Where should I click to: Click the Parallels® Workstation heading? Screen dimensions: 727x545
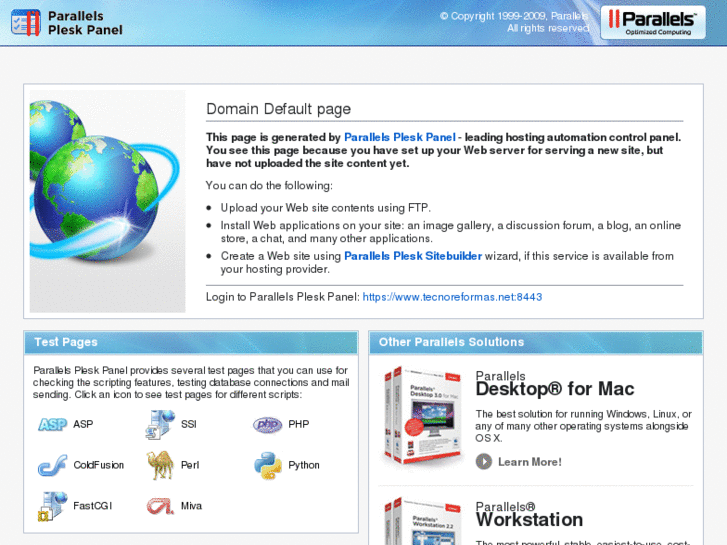pos(529,514)
